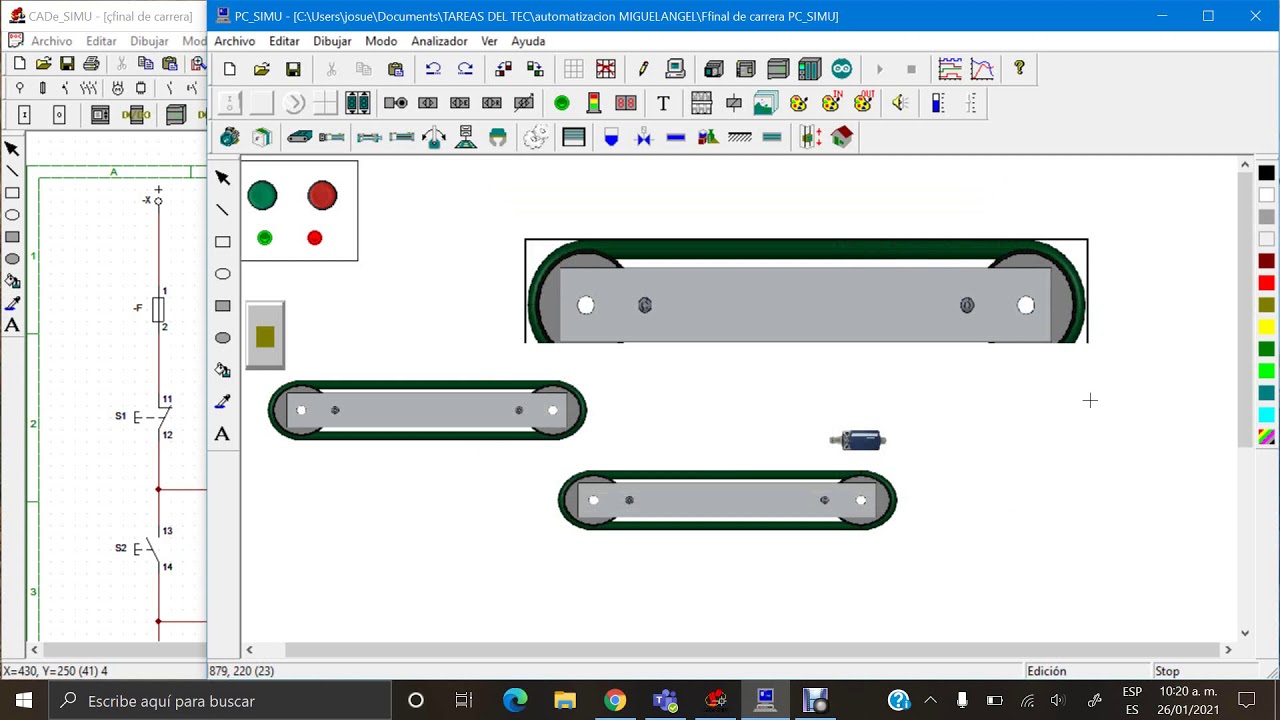Pick the cyan color swatch
The width and height of the screenshot is (1280, 720).
1267,415
